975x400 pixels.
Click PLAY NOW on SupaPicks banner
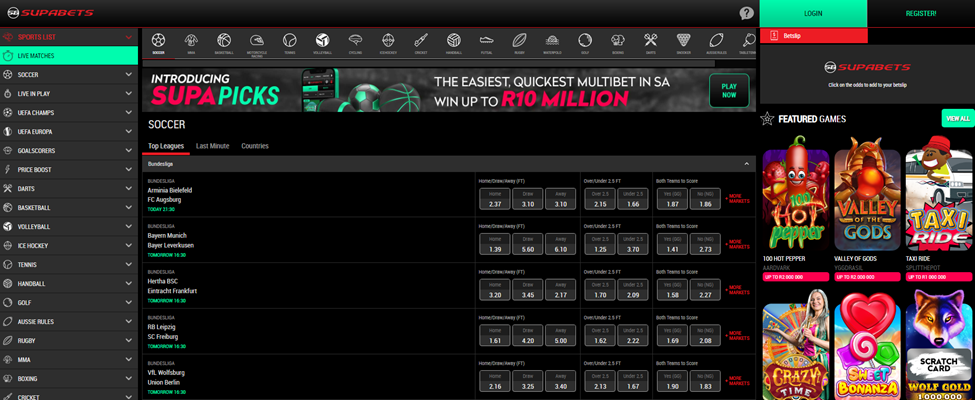(x=729, y=91)
